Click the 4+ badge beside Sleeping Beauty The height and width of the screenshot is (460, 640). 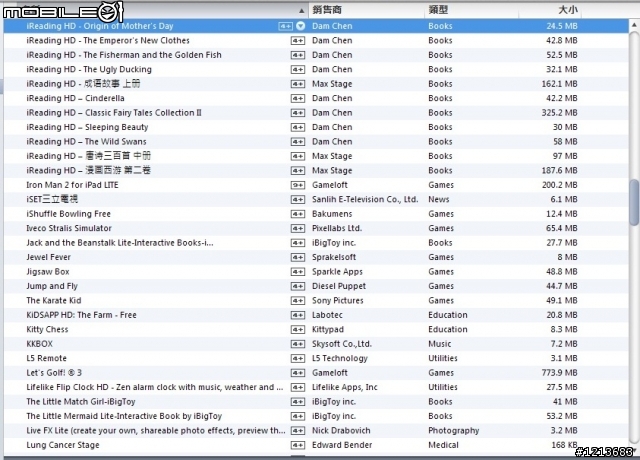[x=298, y=127]
